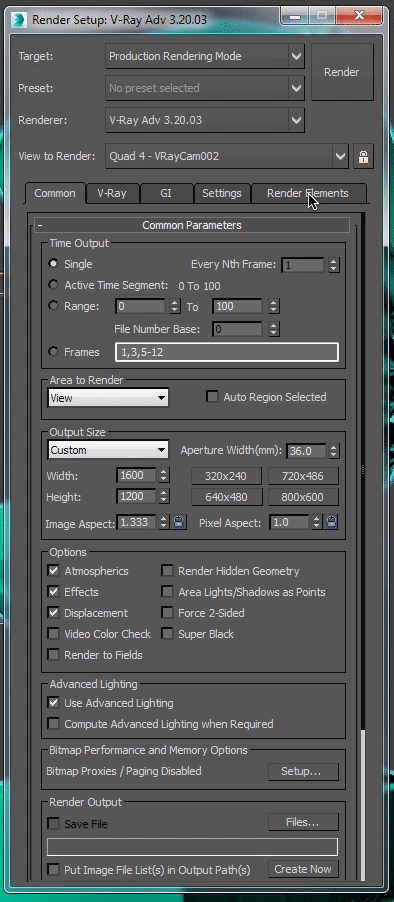
Task: Click the Every Nth Frame spinner
Action: coord(334,265)
